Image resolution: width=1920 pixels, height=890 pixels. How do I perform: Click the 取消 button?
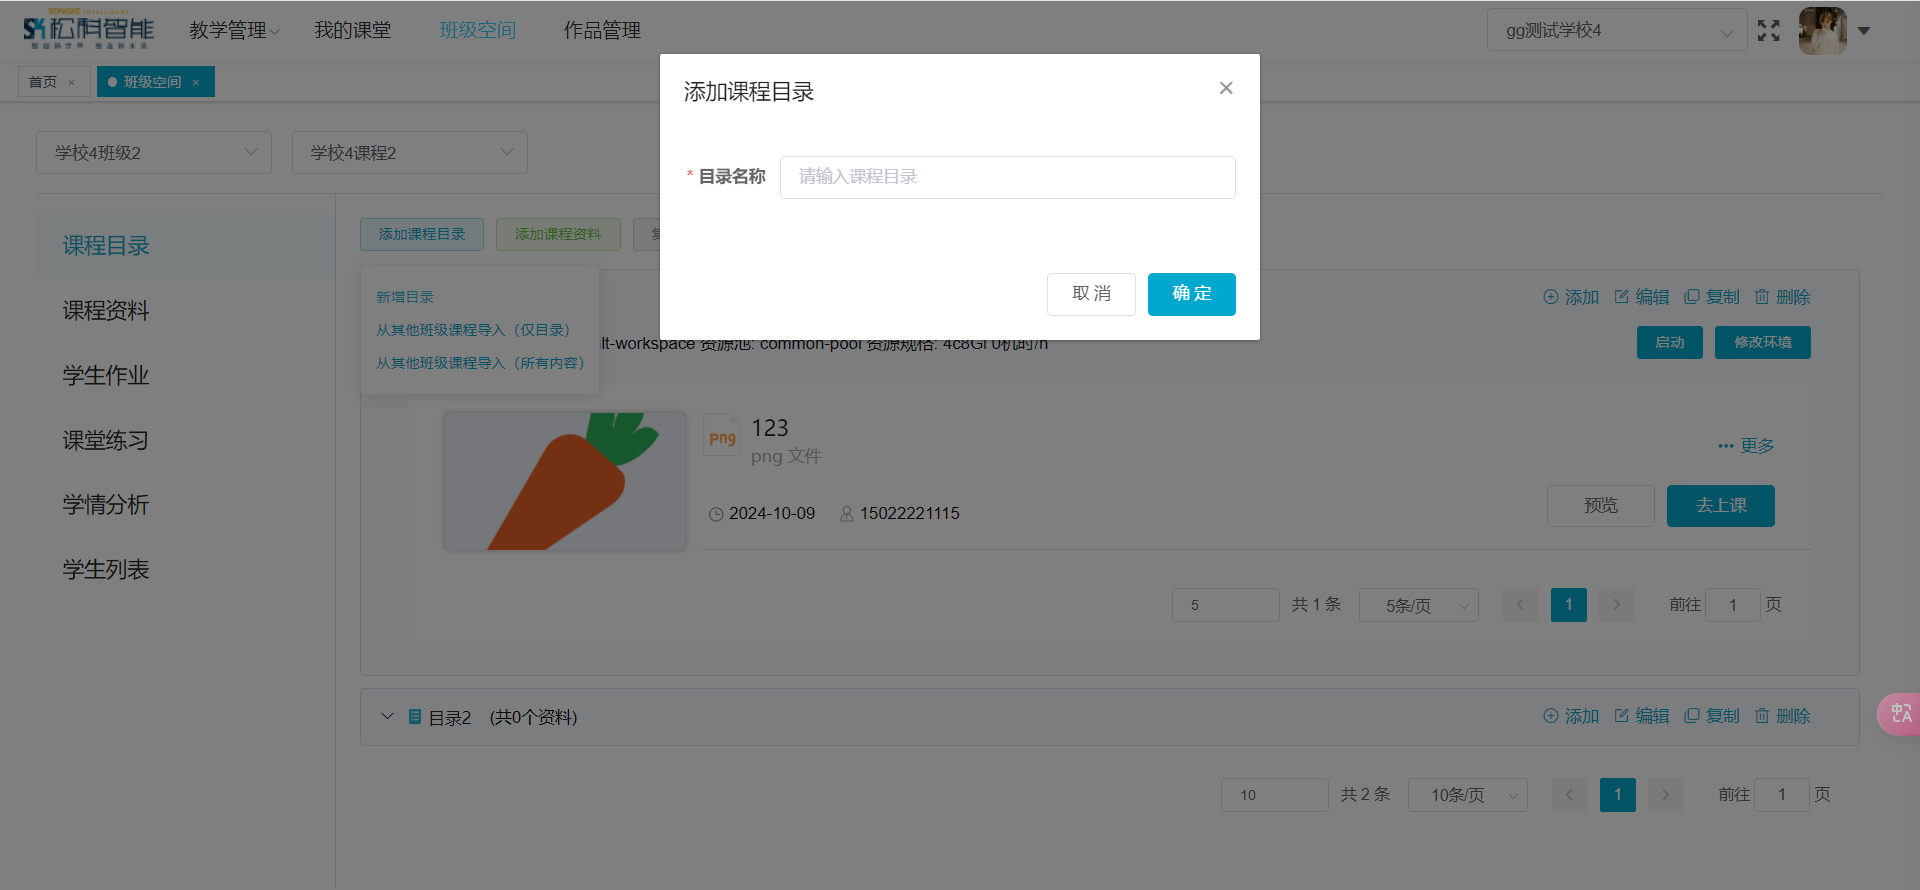(x=1091, y=294)
